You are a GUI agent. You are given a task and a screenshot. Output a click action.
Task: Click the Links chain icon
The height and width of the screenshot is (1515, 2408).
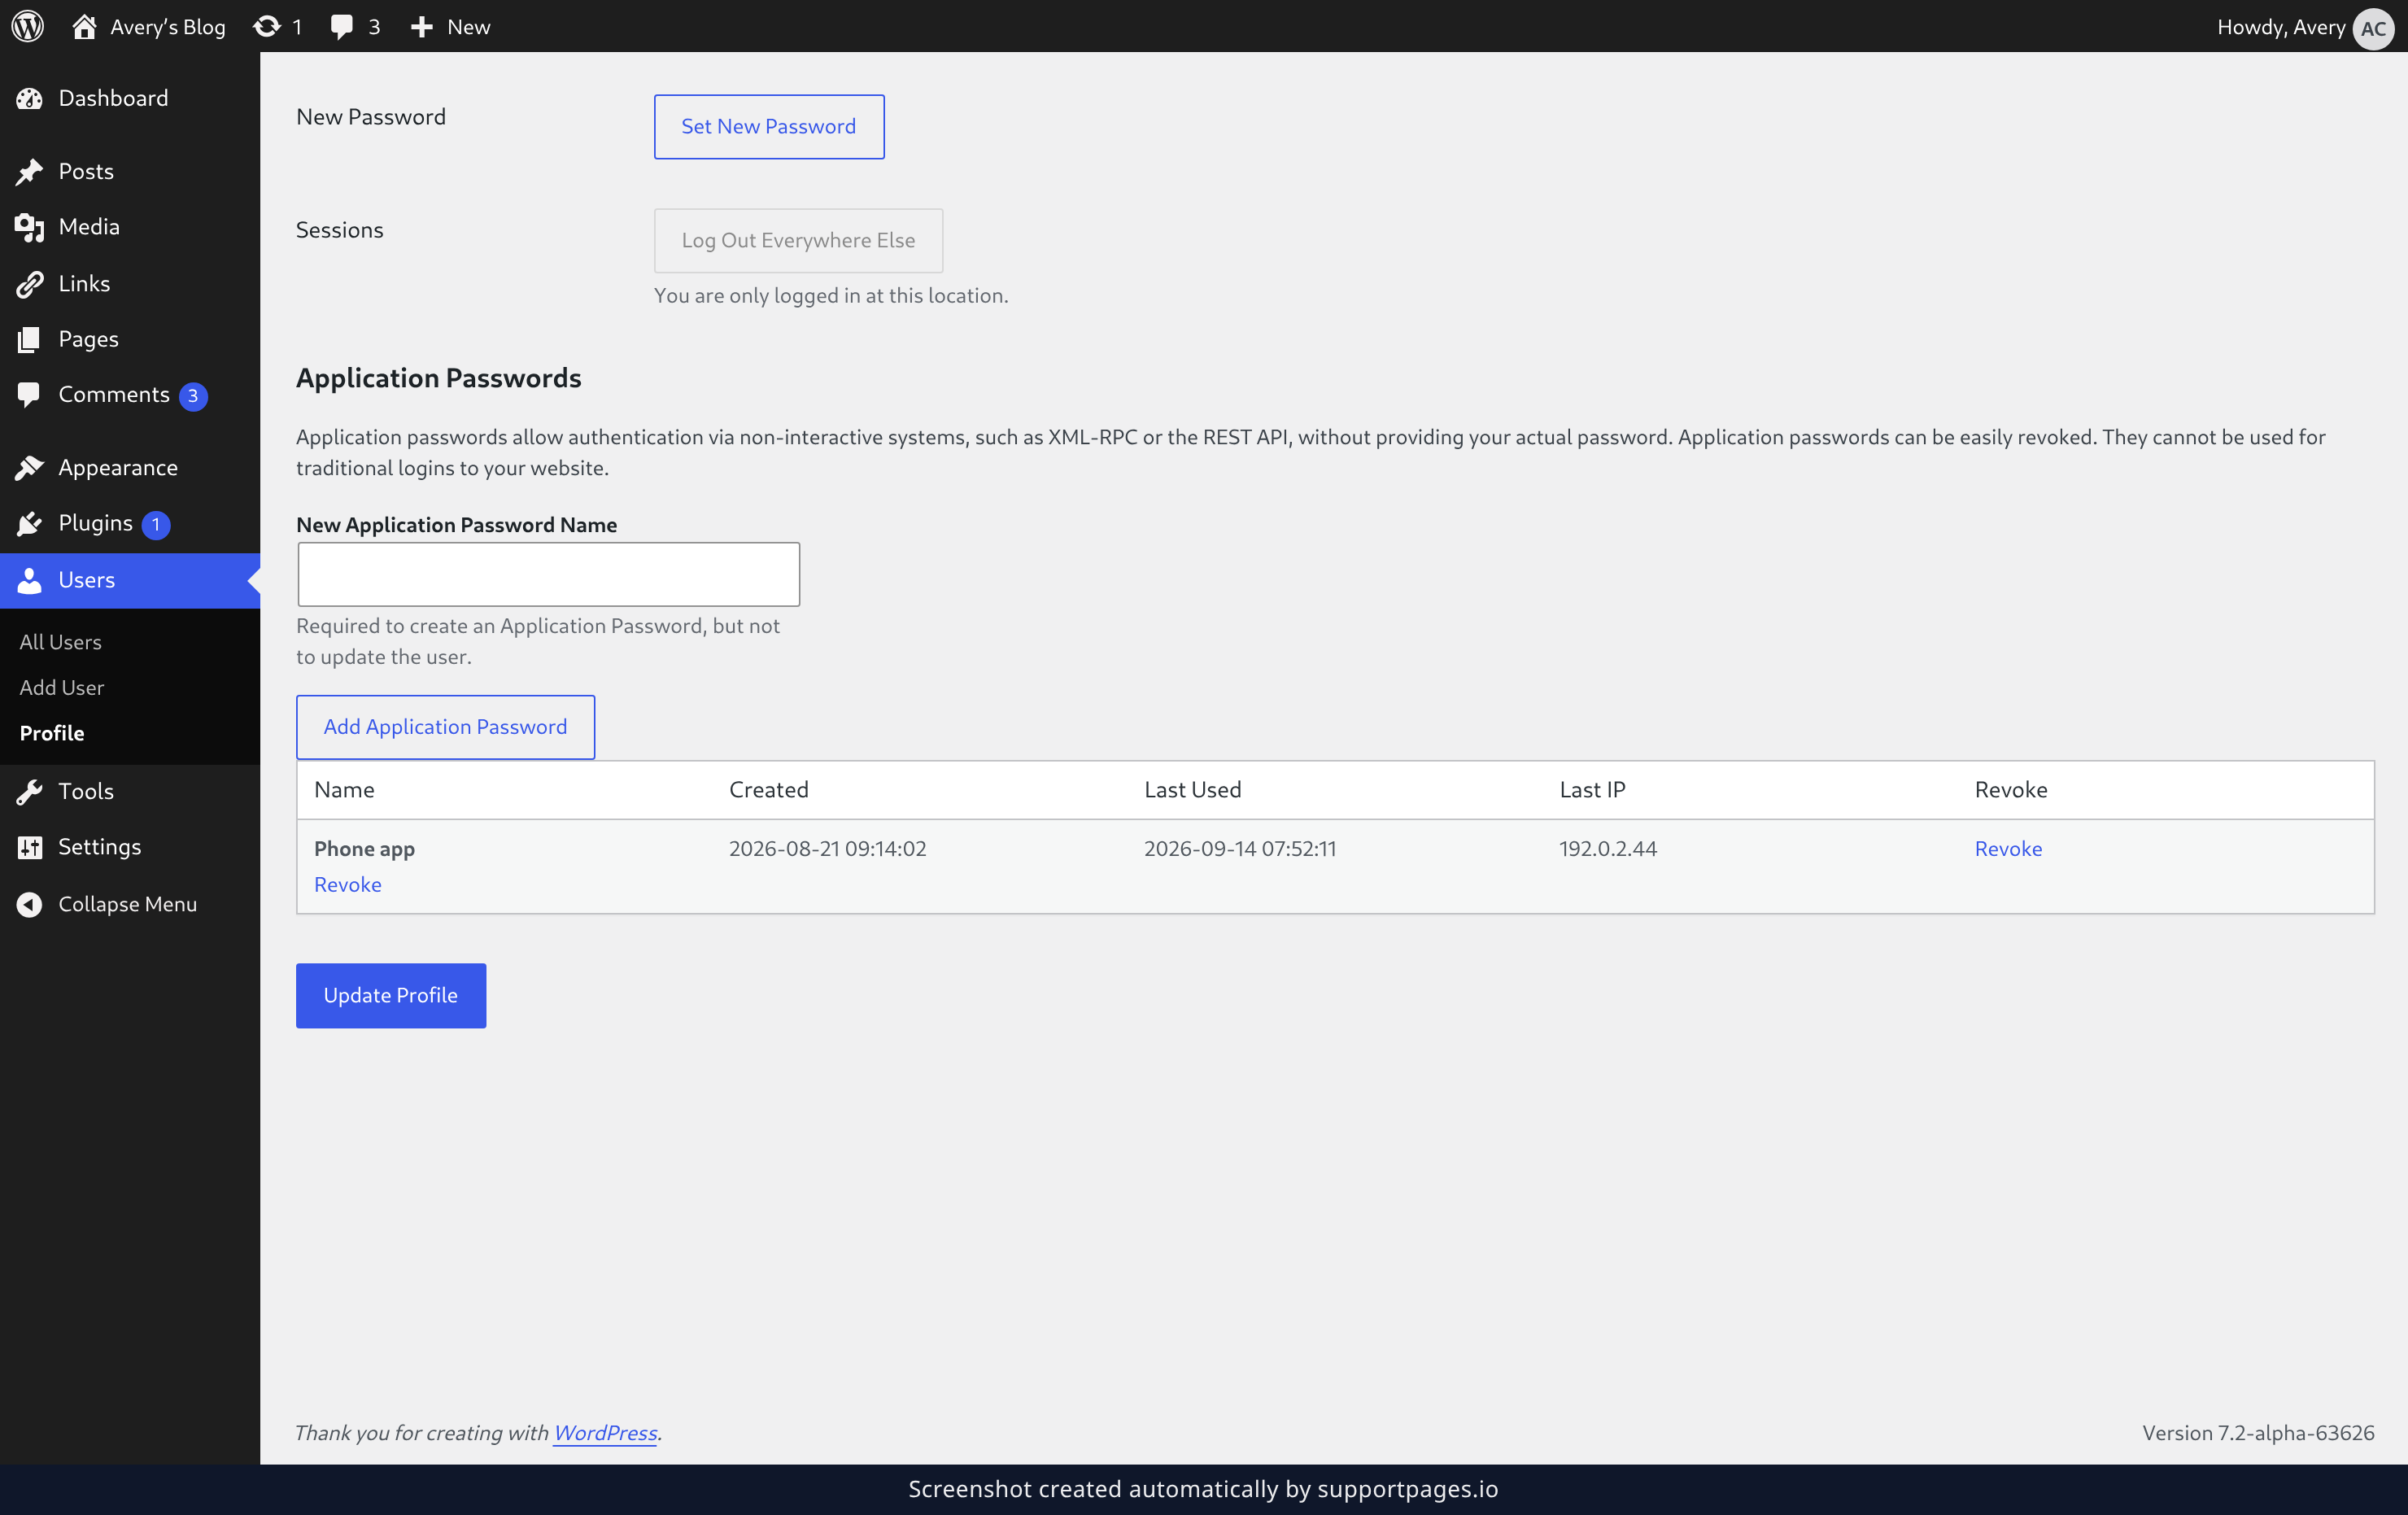30,284
